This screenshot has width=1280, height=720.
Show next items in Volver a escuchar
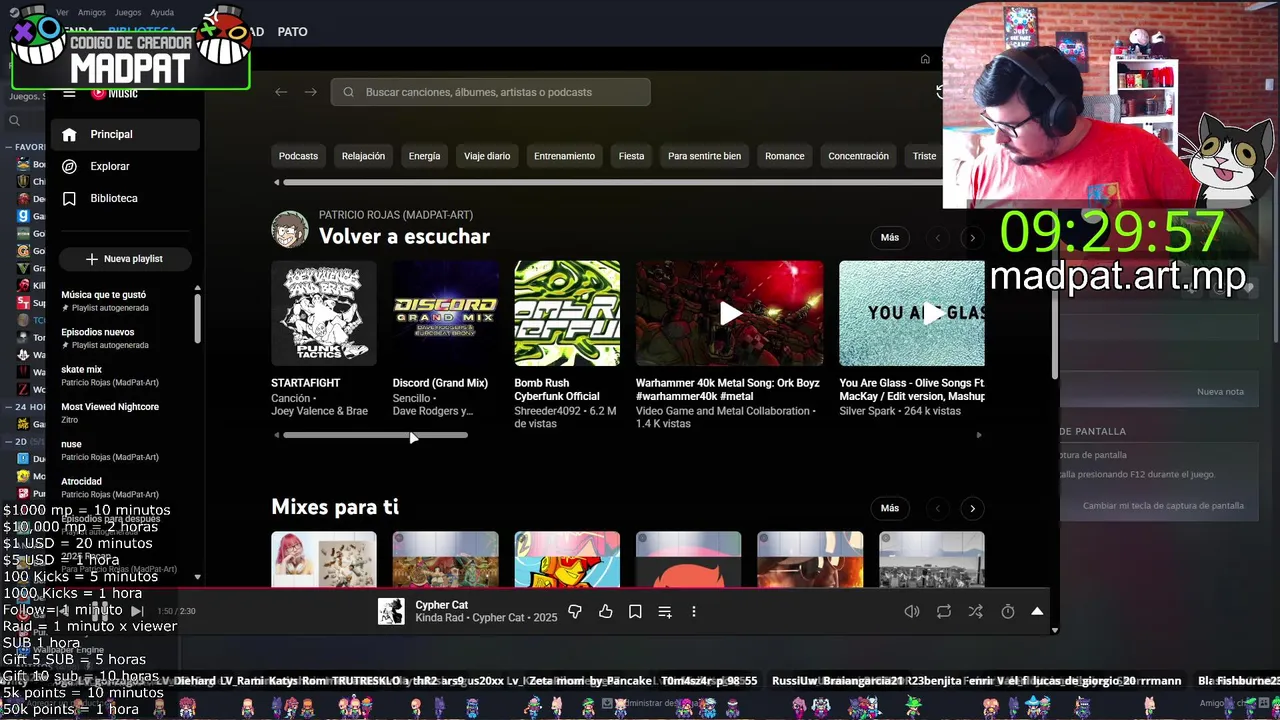tap(972, 238)
